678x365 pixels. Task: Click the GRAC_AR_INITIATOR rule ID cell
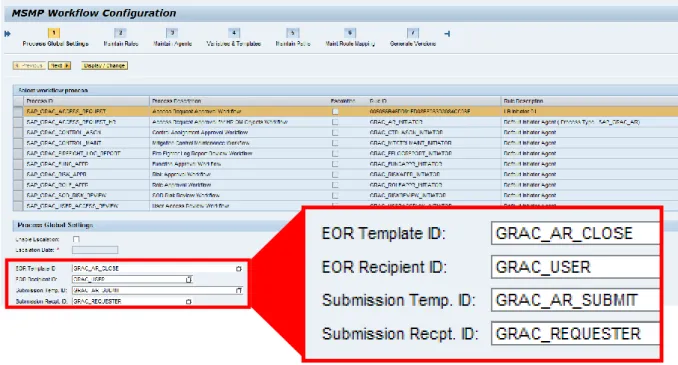point(434,122)
